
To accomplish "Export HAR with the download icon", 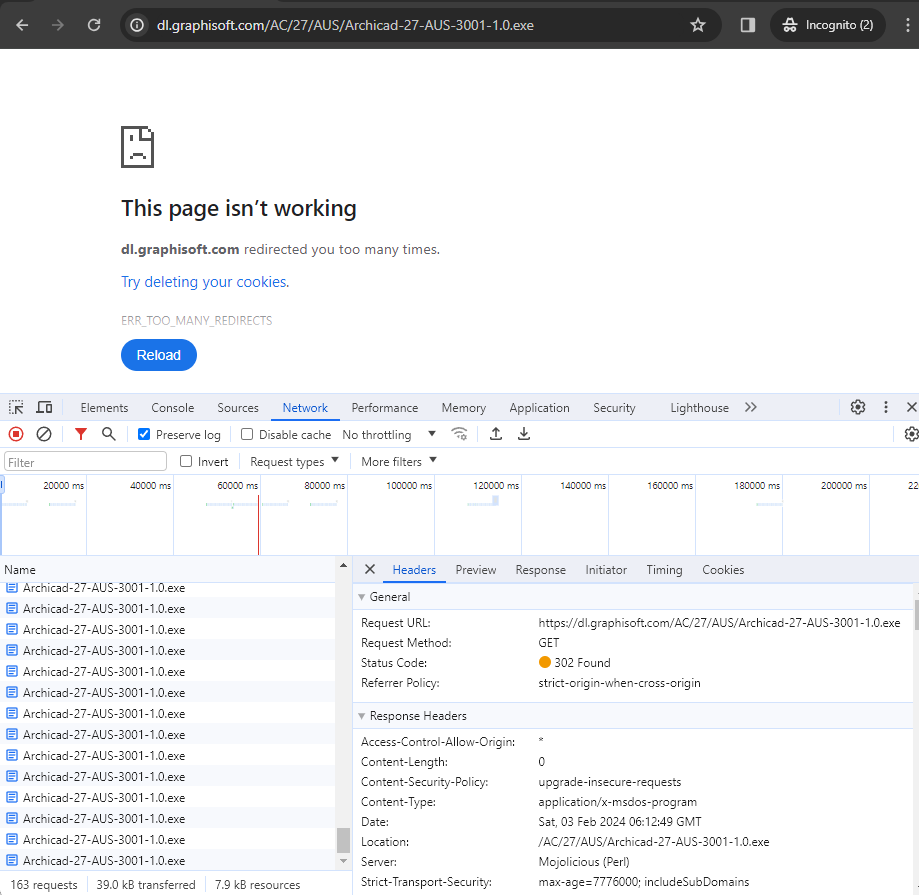I will 524,434.
